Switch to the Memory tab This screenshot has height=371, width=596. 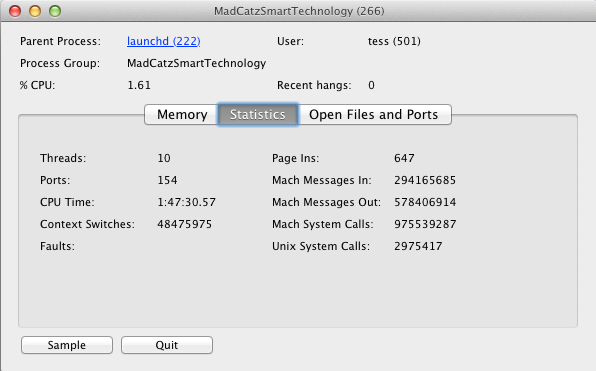tap(182, 114)
